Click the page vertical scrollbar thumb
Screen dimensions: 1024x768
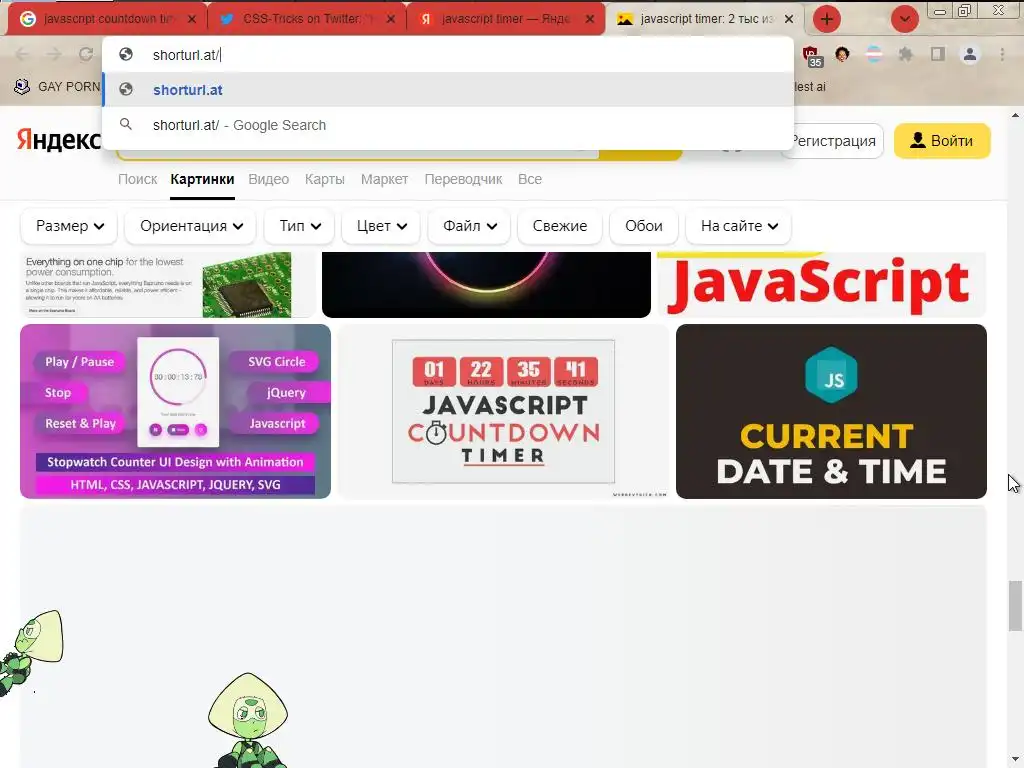point(1015,605)
